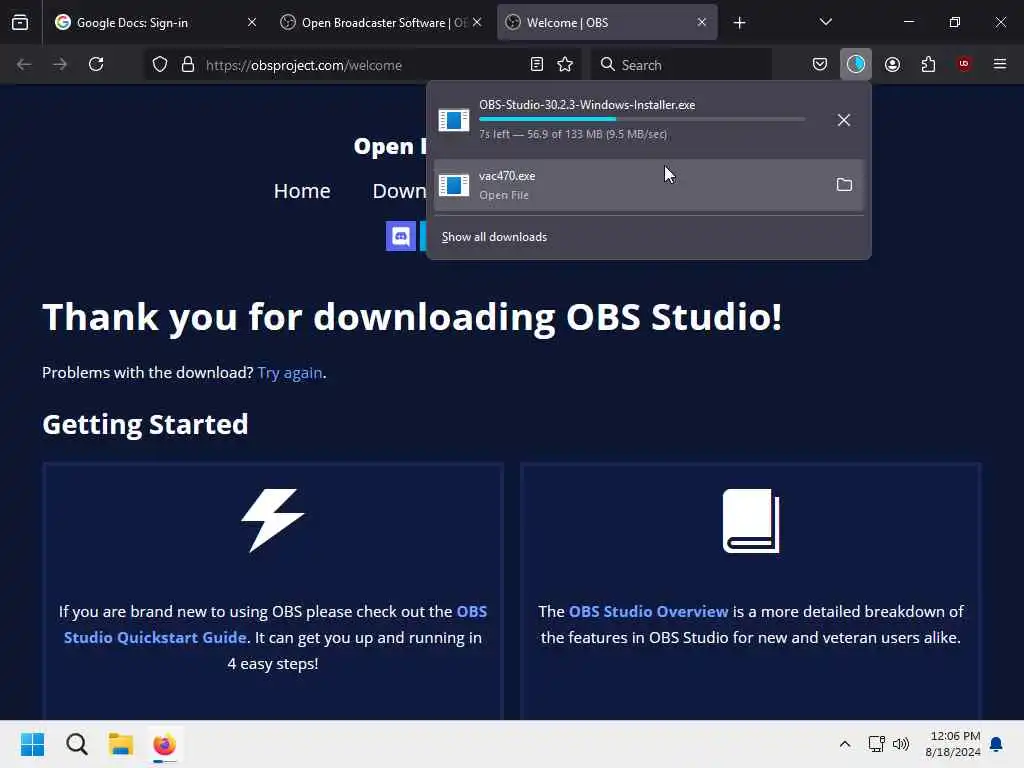The height and width of the screenshot is (768, 1024).
Task: Switch to the Open Broadcaster Software tab
Action: click(x=381, y=22)
